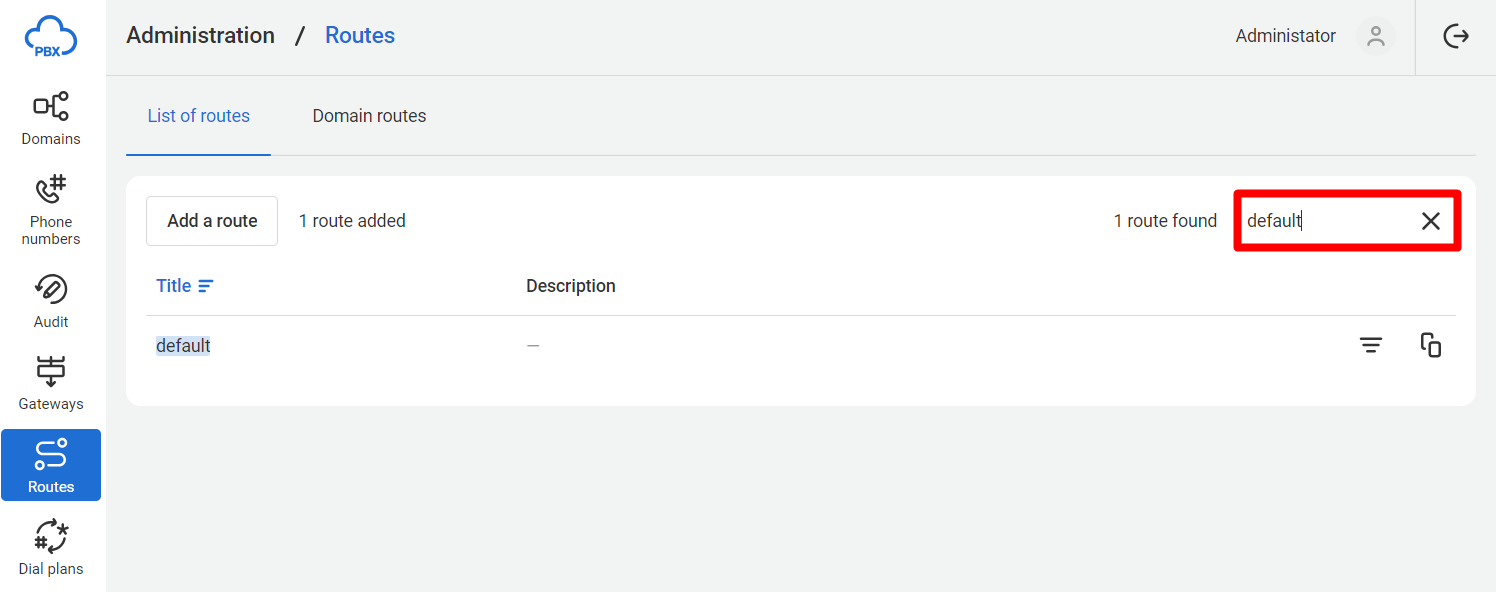Copy the default route
Image resolution: width=1496 pixels, height=592 pixels.
(1431, 345)
